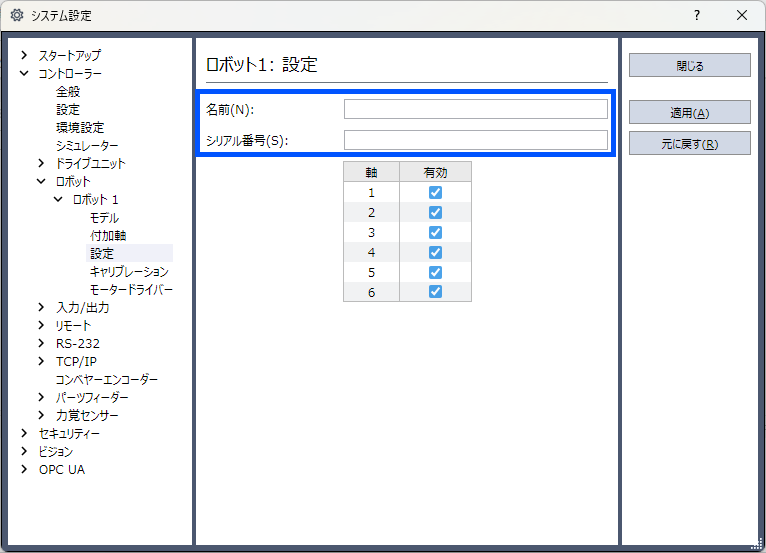Select the 力覚センサー tree label
The image size is (766, 553).
coord(87,415)
